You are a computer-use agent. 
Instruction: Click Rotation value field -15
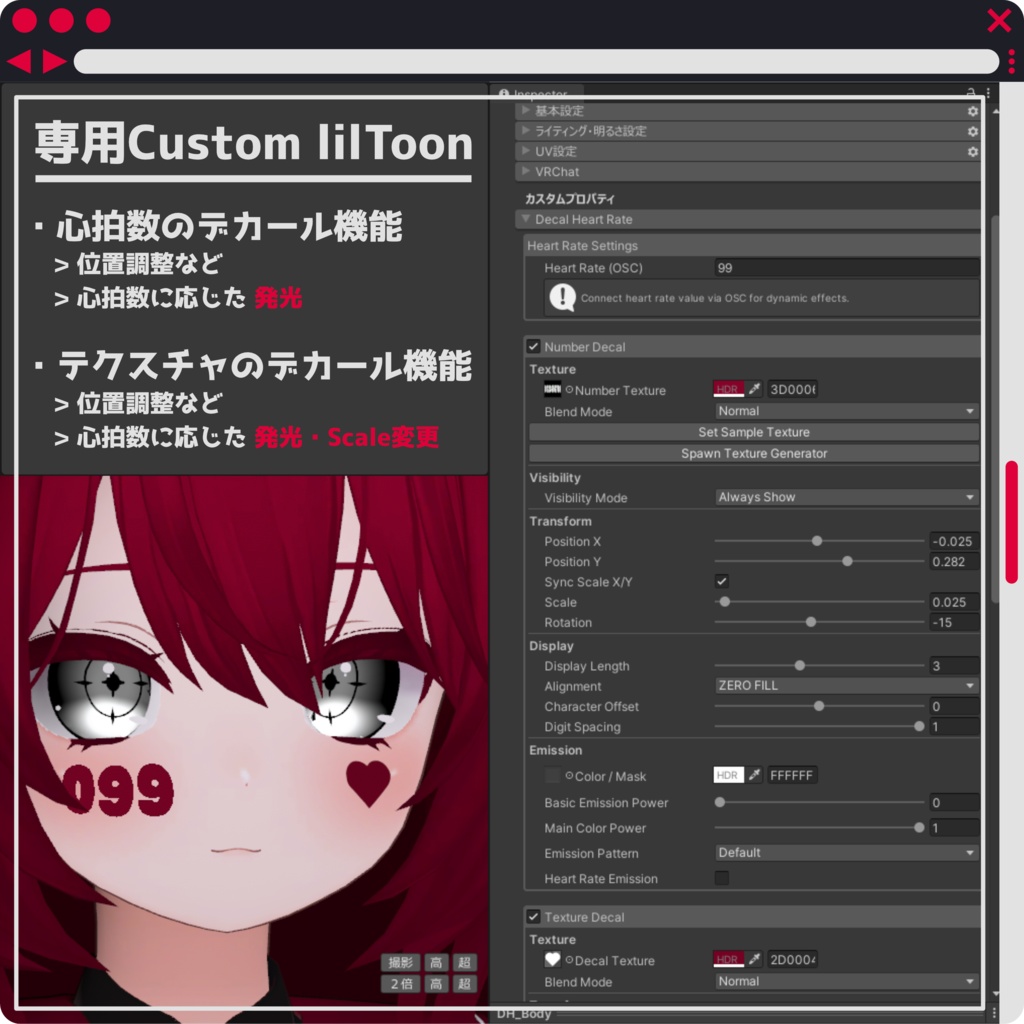click(x=953, y=622)
